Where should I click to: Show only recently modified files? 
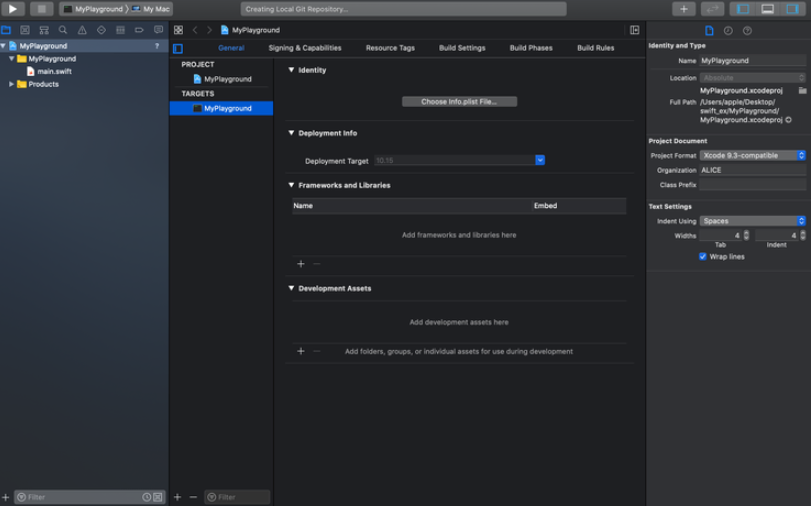tap(146, 497)
